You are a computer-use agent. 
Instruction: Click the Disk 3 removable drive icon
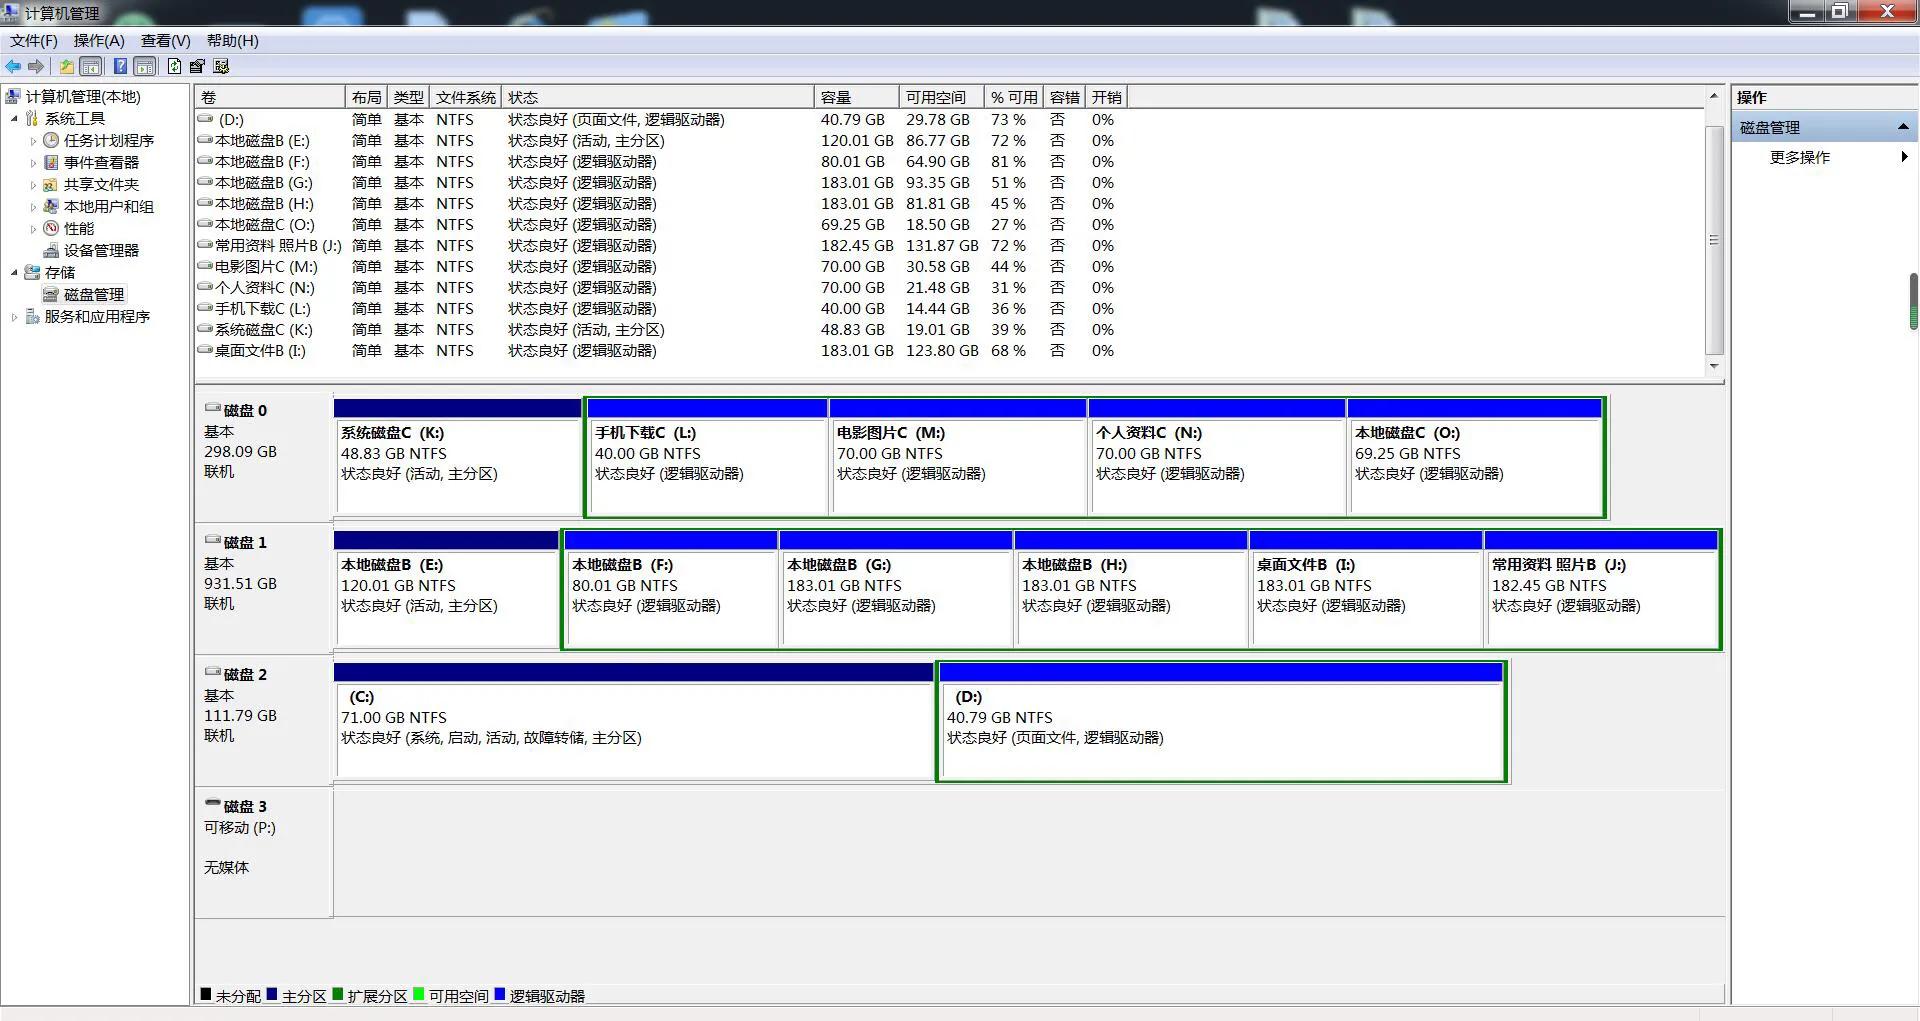pyautogui.click(x=212, y=805)
